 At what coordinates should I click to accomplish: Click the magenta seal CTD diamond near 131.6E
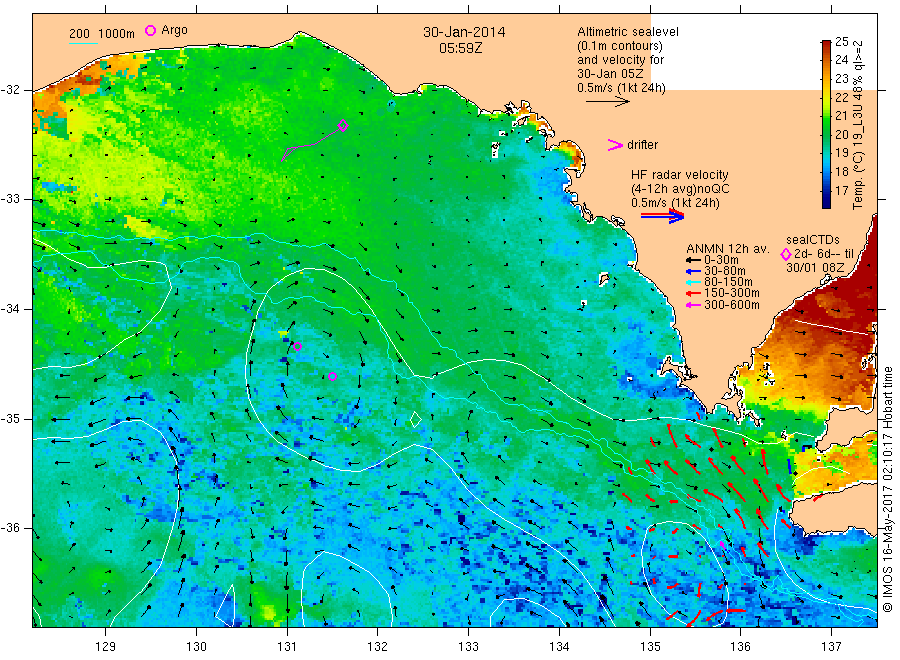[x=343, y=125]
